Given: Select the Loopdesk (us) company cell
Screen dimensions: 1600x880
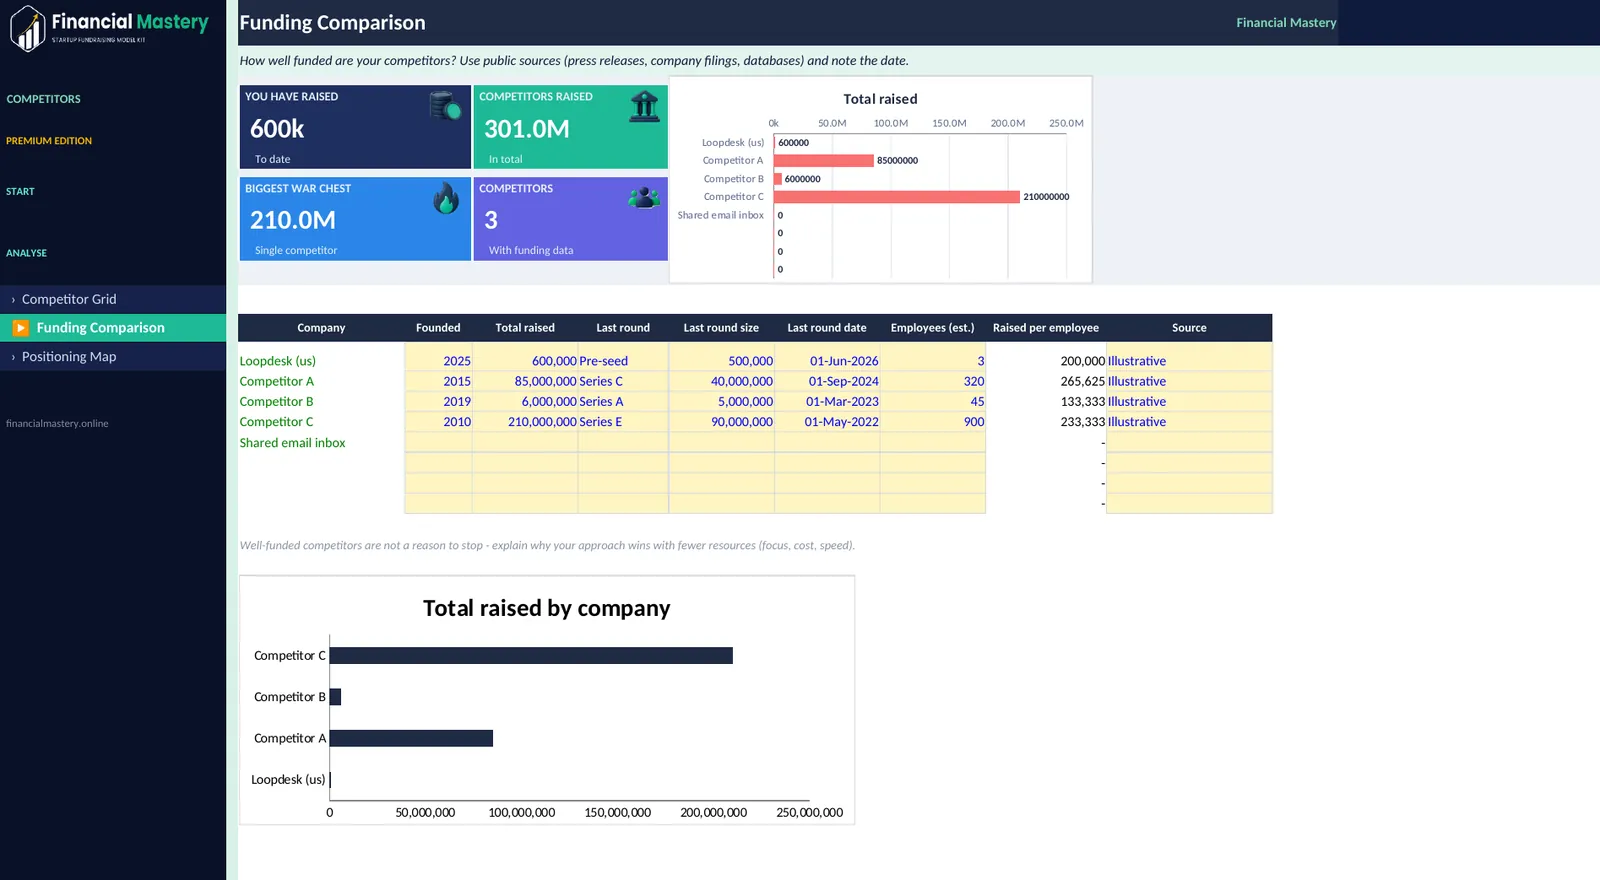Looking at the screenshot, I should (x=321, y=361).
